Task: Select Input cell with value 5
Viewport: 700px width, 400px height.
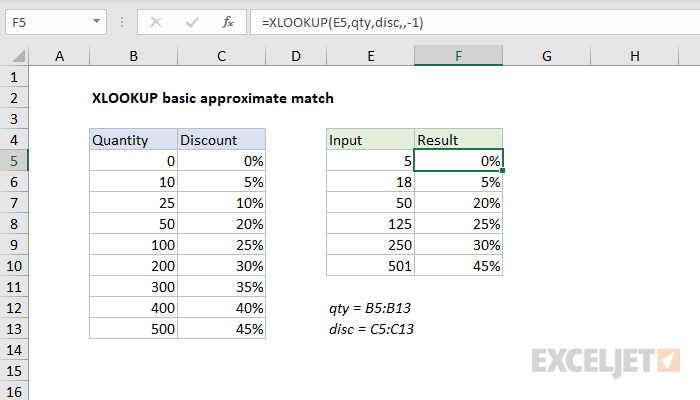Action: point(371,161)
